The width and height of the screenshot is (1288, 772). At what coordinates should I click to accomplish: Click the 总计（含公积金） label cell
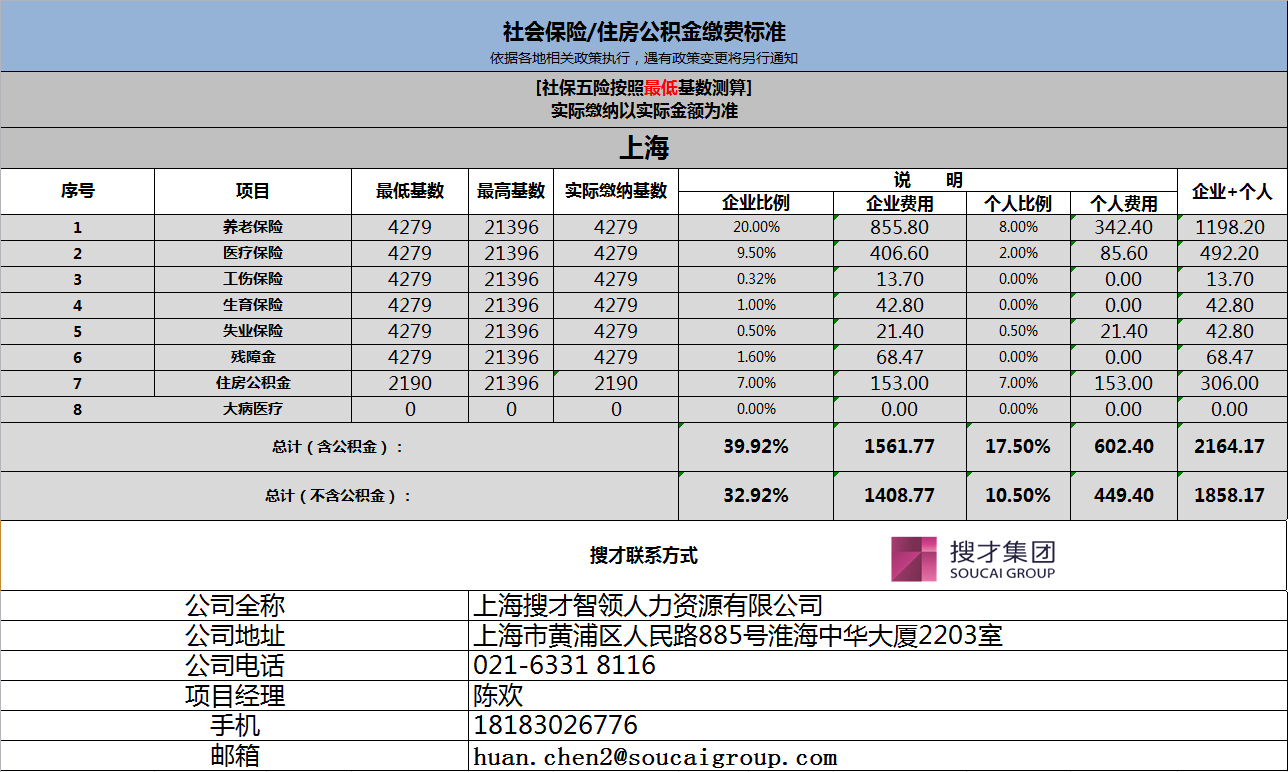pyautogui.click(x=339, y=447)
